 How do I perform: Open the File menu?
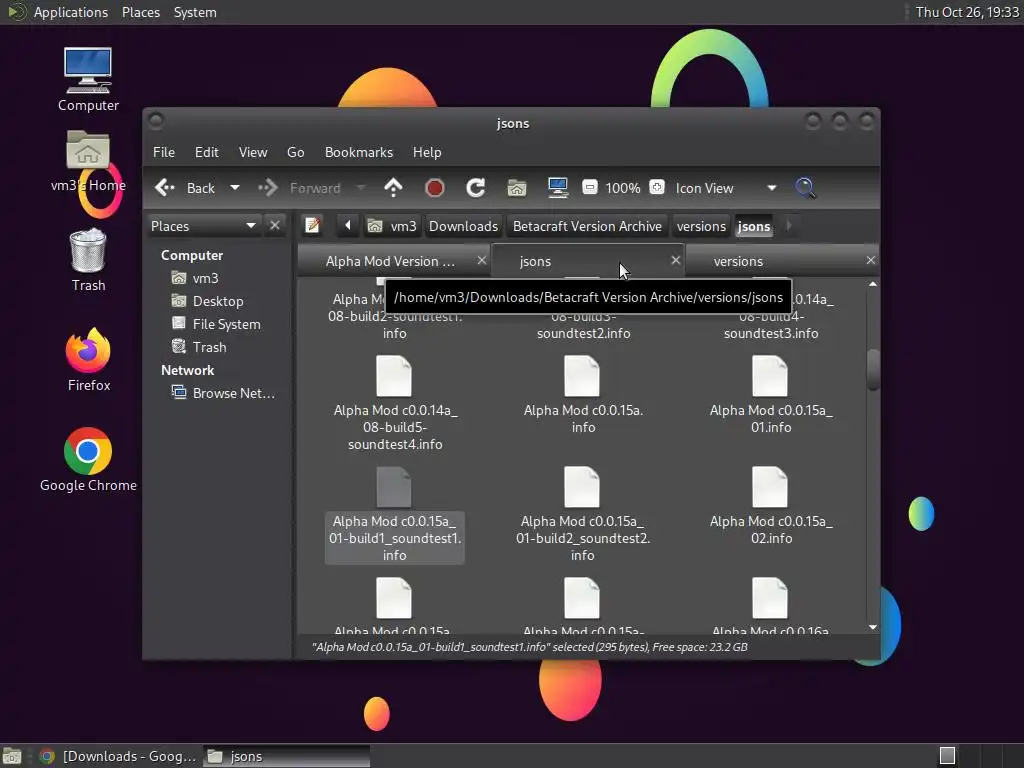[164, 152]
